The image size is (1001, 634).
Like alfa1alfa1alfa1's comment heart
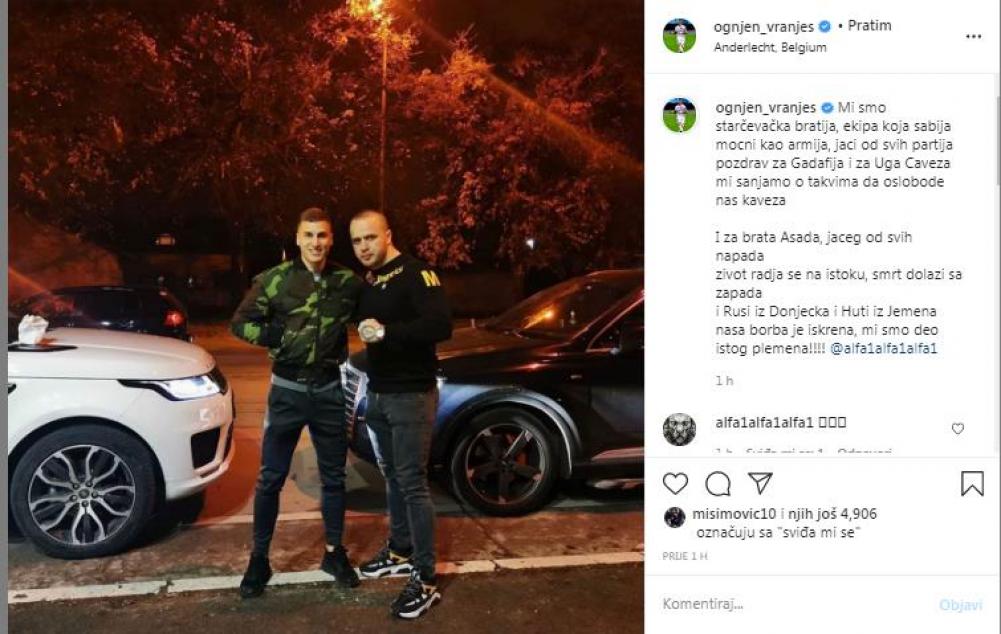tap(958, 428)
